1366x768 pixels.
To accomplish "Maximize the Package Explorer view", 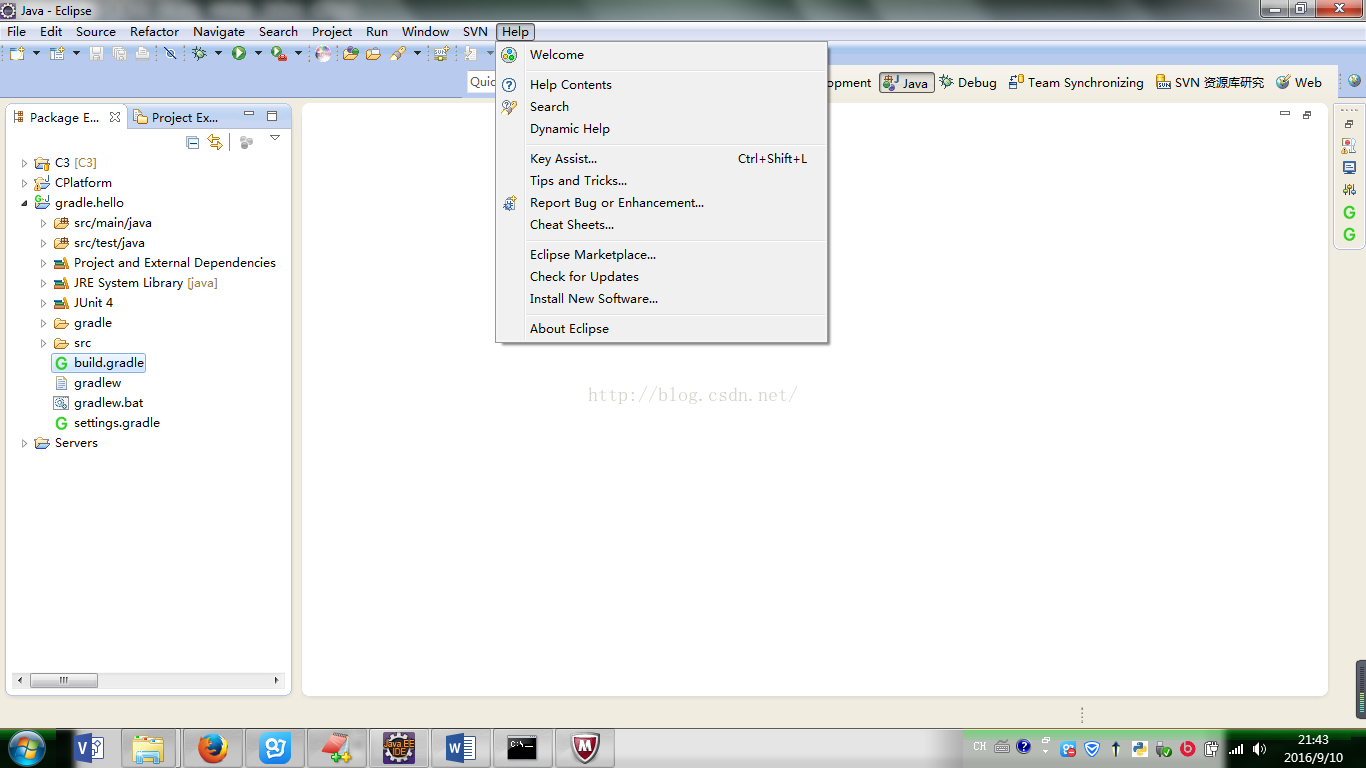I will [272, 116].
